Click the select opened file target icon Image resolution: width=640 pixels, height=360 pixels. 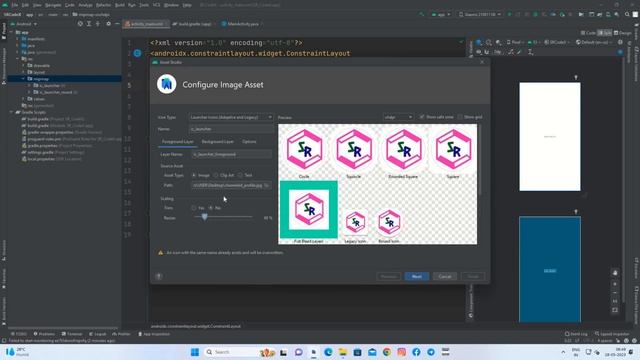pos(80,24)
